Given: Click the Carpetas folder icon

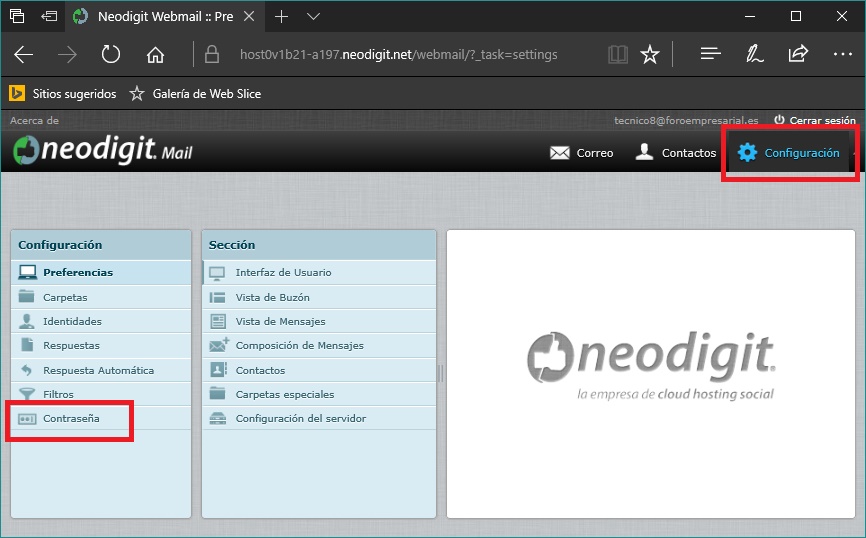Looking at the screenshot, I should tap(26, 296).
